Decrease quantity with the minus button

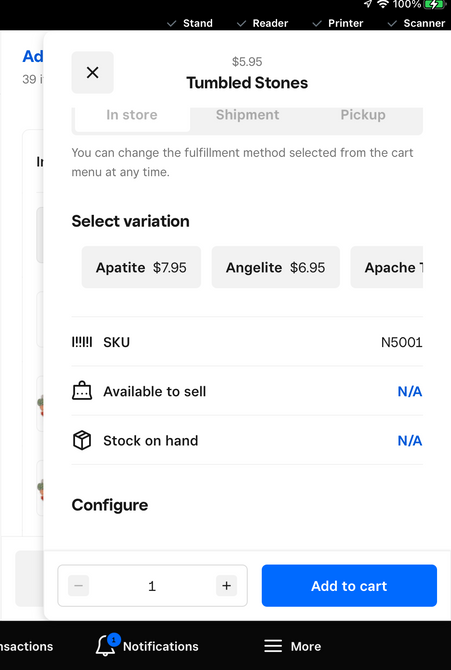coord(79,585)
